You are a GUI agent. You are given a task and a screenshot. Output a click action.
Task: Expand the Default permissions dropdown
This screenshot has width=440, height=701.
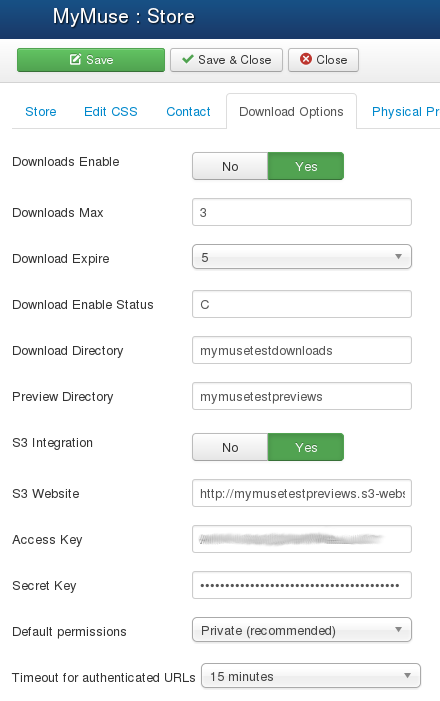click(302, 630)
